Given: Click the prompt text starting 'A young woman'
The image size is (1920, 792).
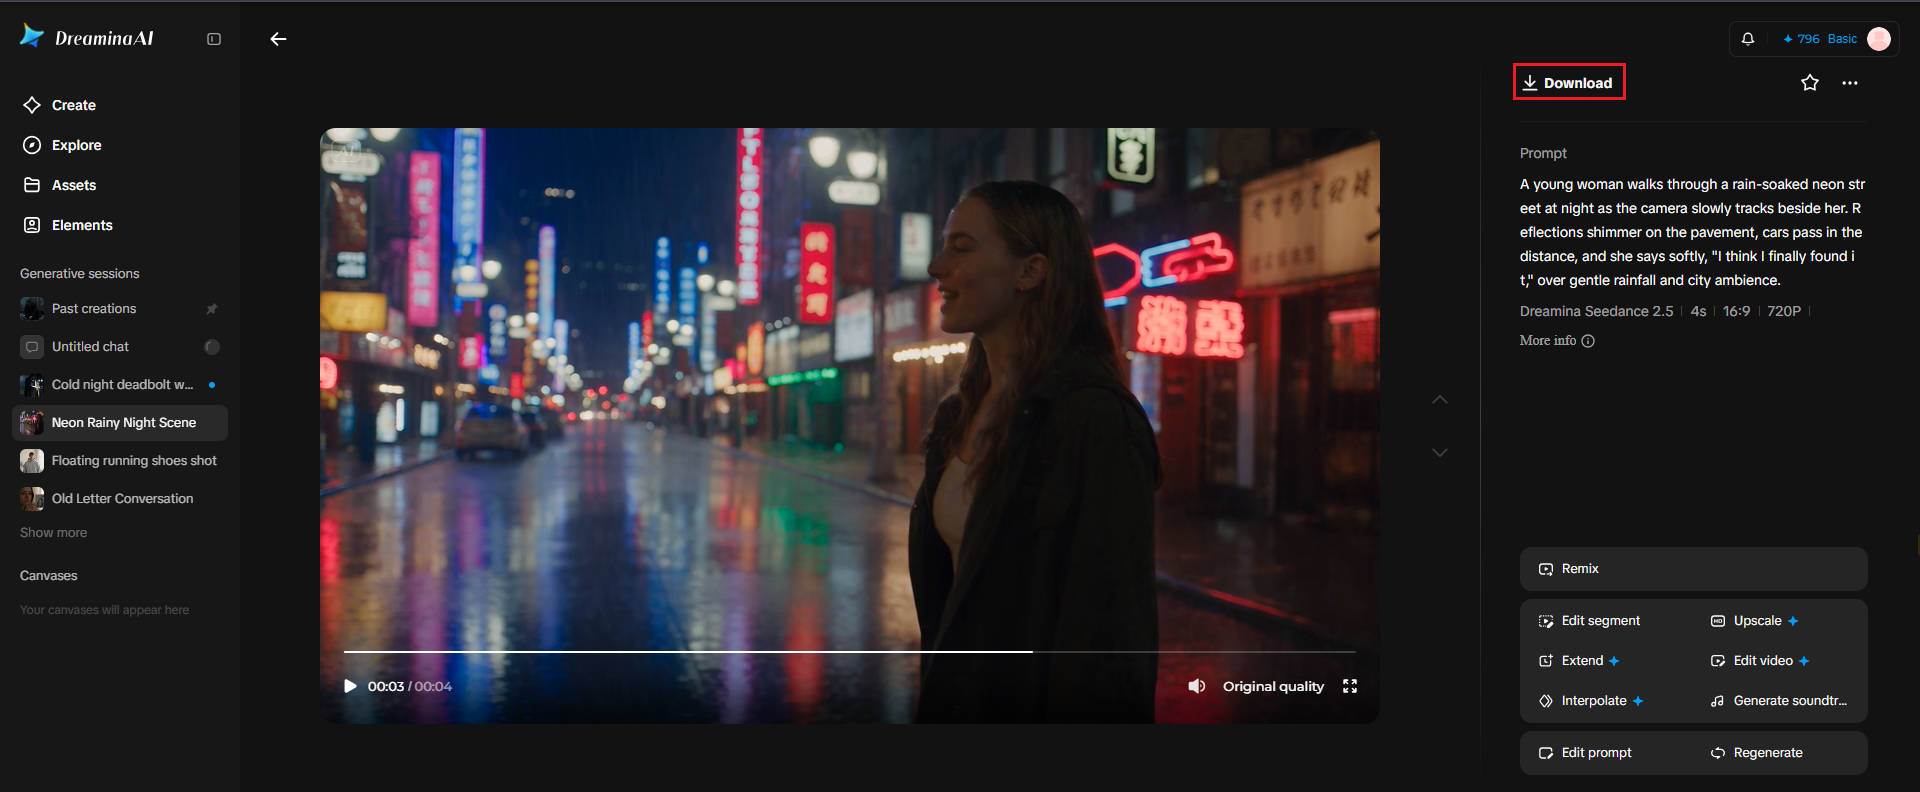Looking at the screenshot, I should tap(1693, 232).
